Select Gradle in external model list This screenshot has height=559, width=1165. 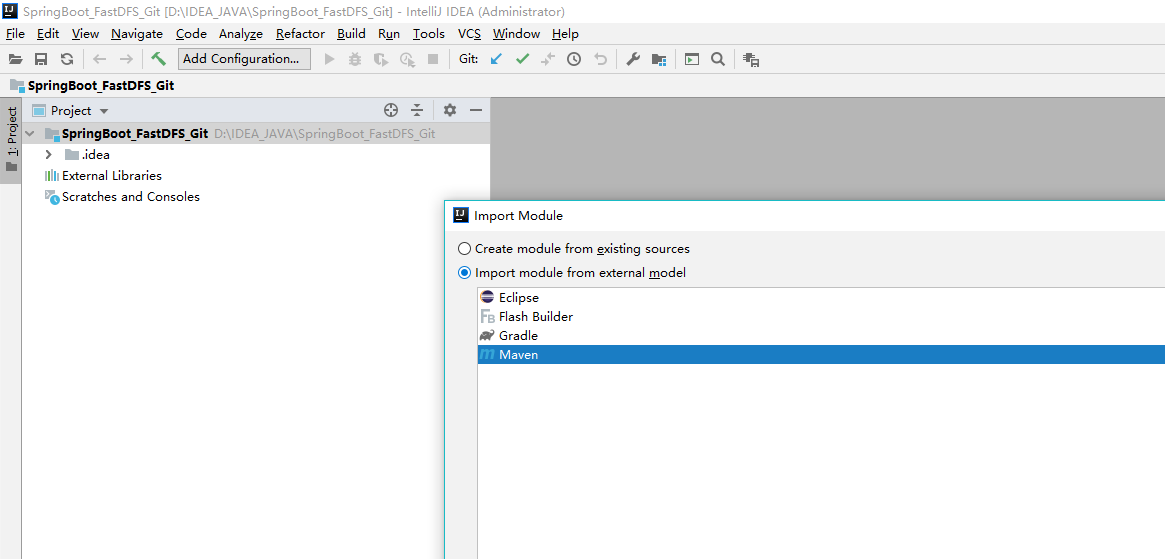pos(821,336)
